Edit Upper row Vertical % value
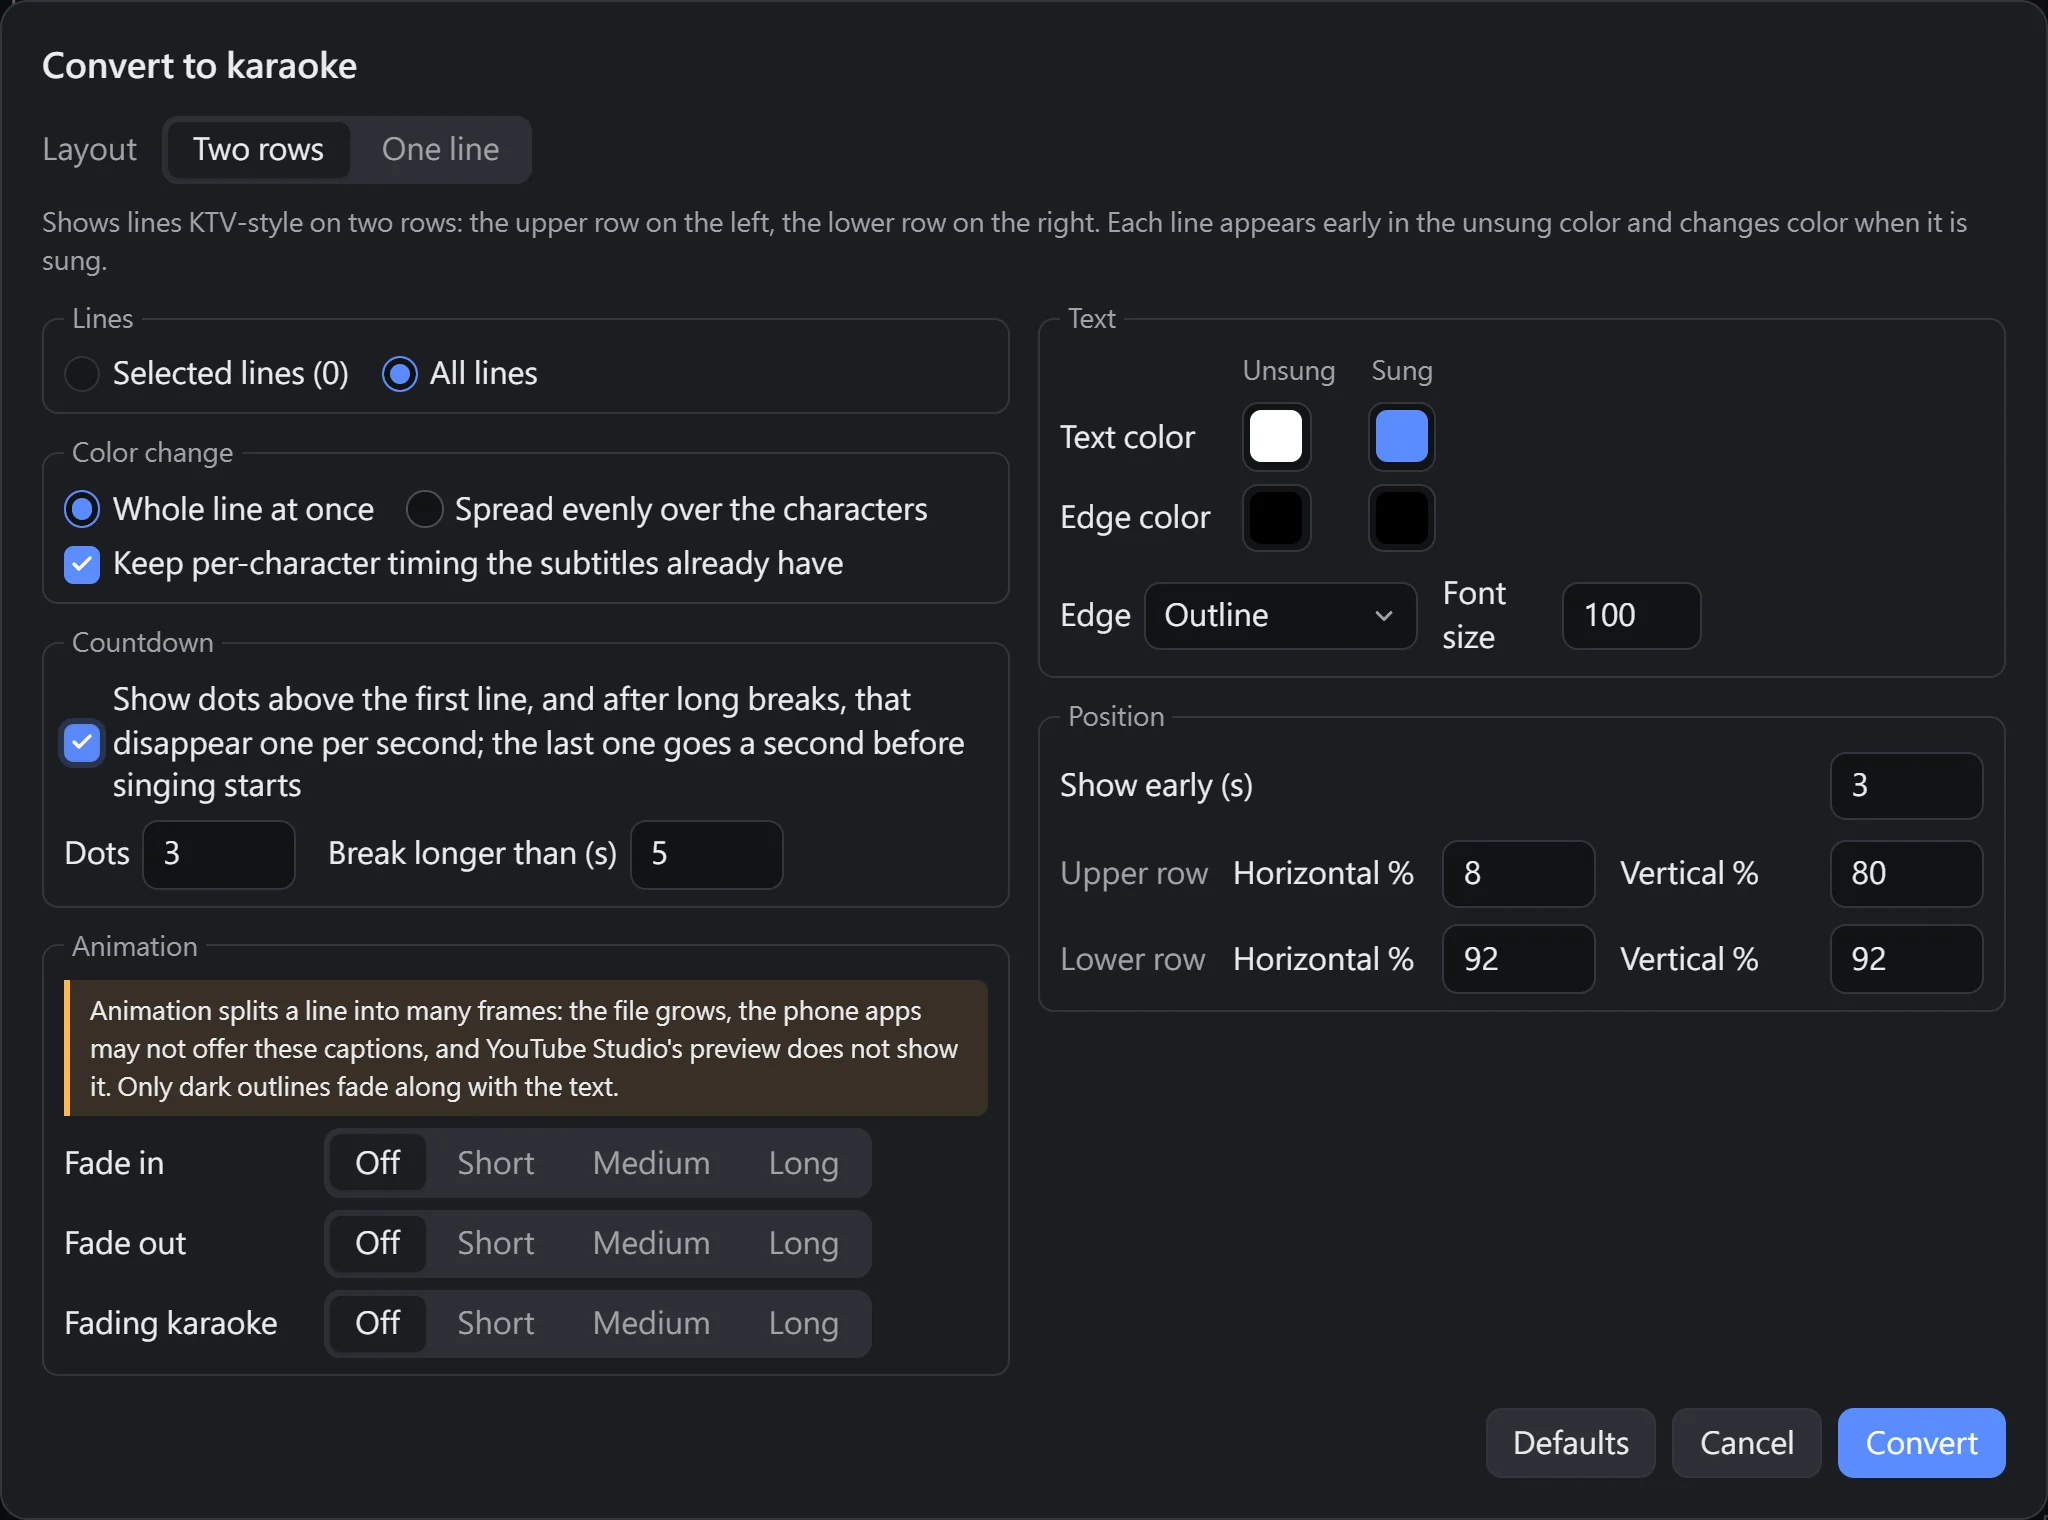 pyautogui.click(x=1906, y=874)
